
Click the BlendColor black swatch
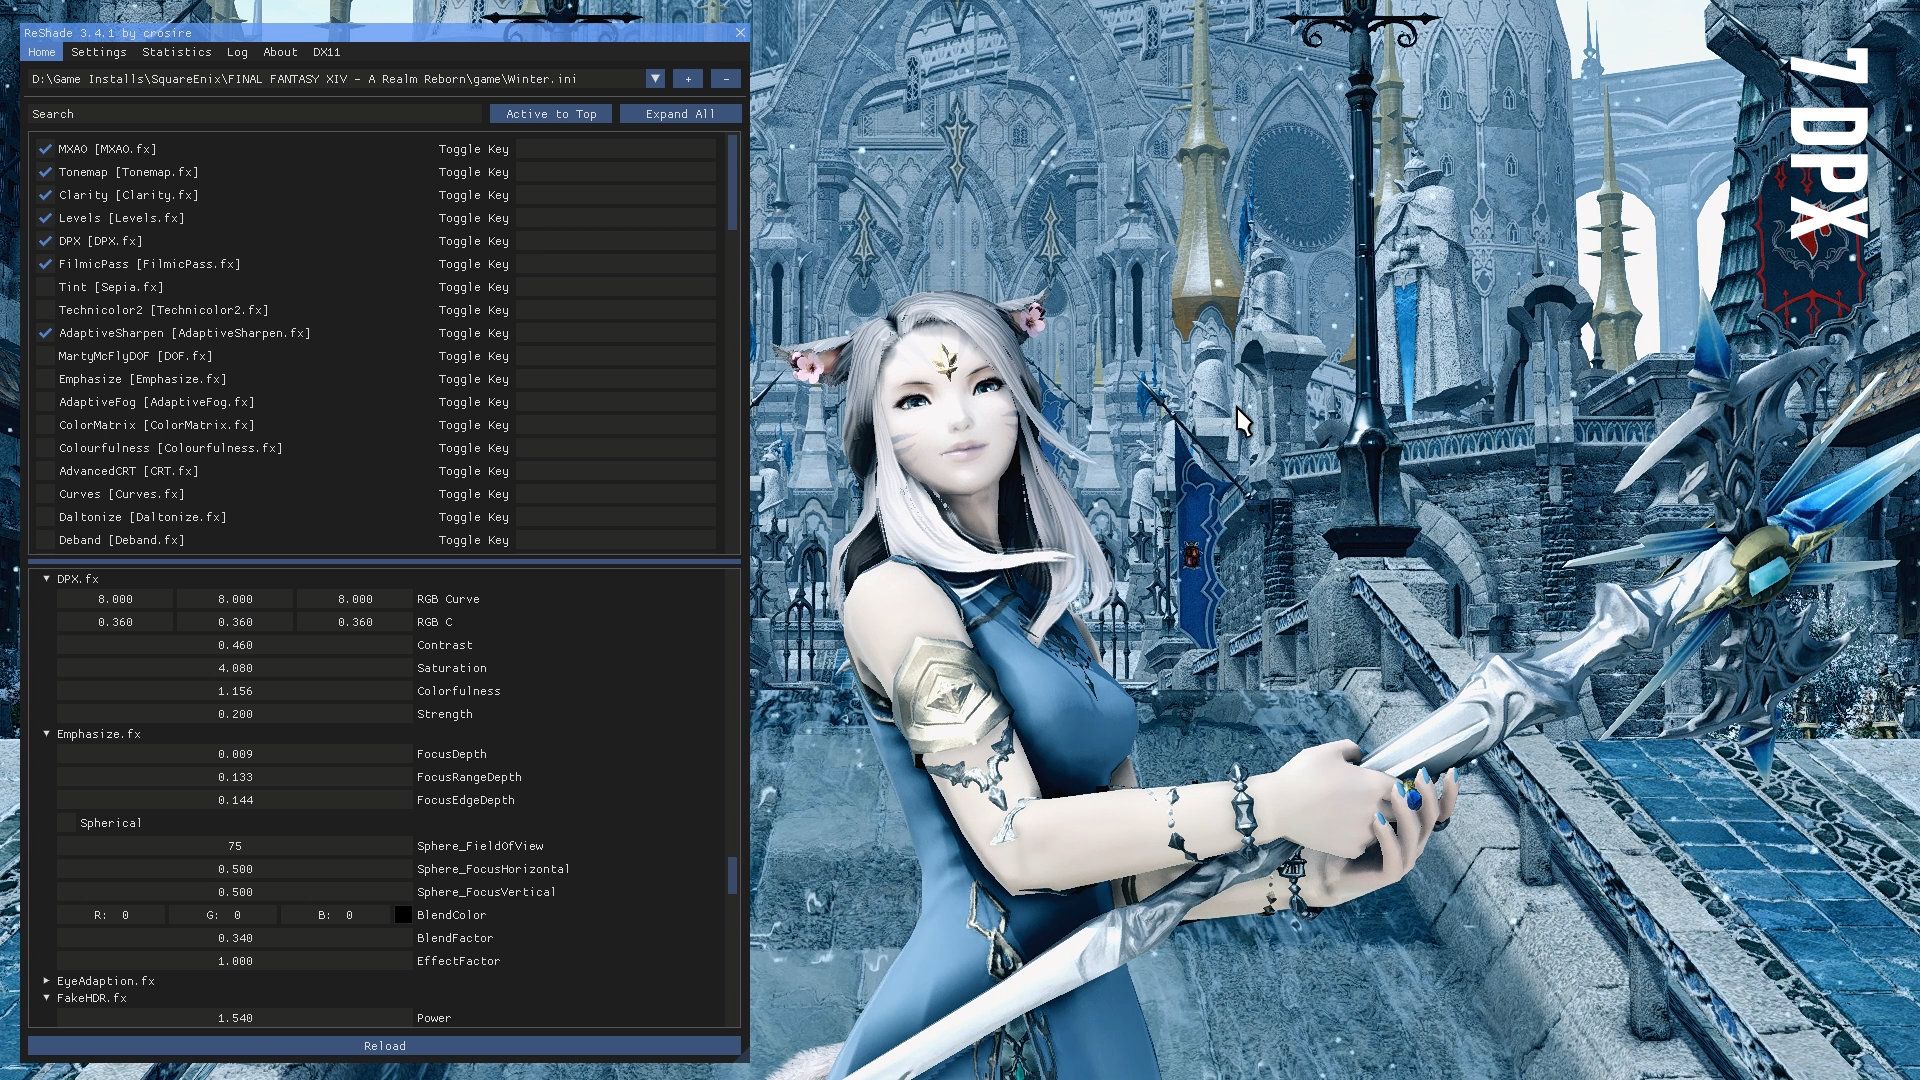point(403,915)
